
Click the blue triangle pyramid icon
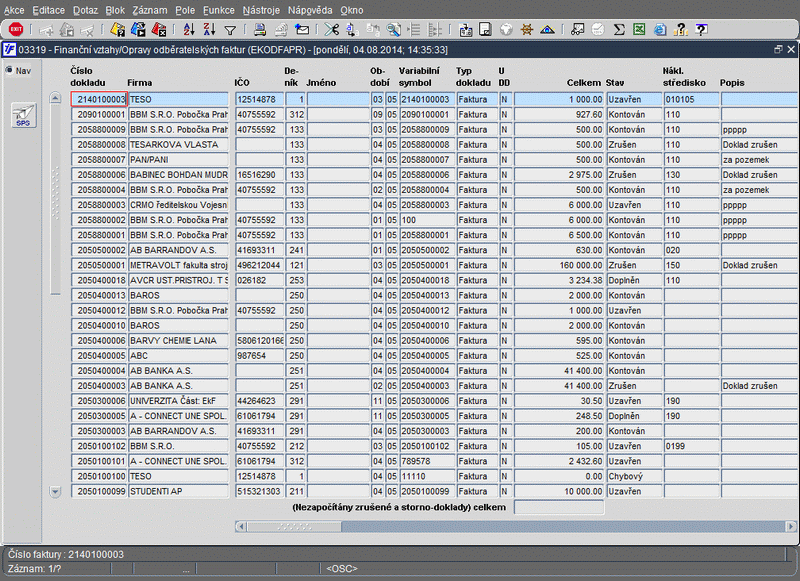tap(547, 30)
